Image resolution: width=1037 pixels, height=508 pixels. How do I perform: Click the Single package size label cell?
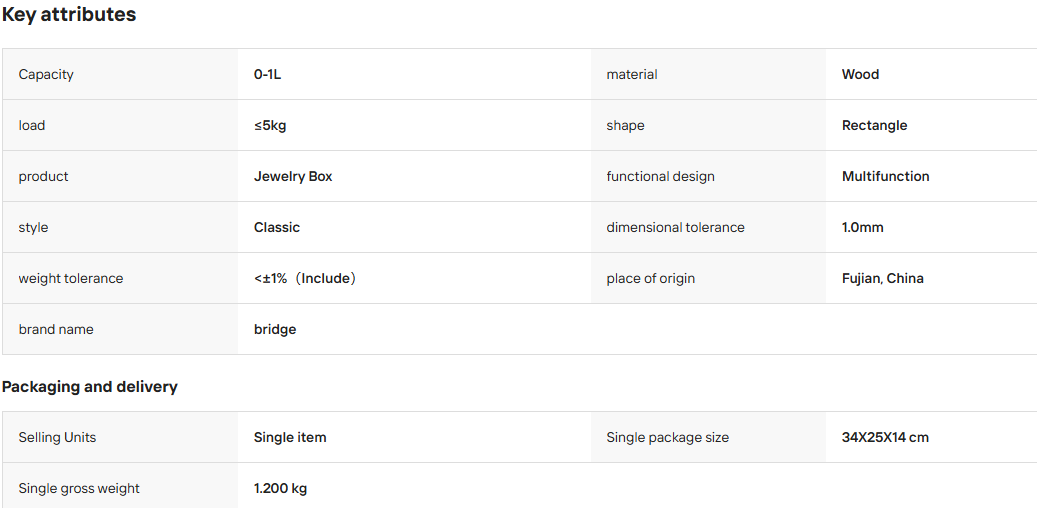708,437
